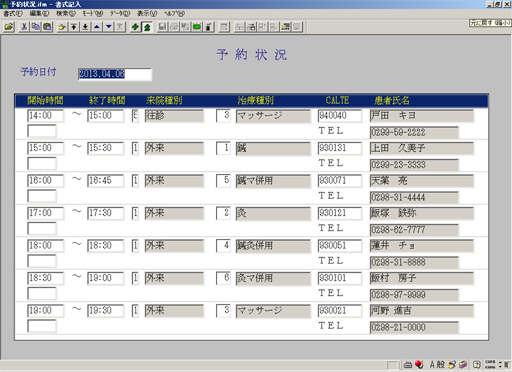Click the start time field 17:00
Screen dimensions: 512x372
pos(45,213)
